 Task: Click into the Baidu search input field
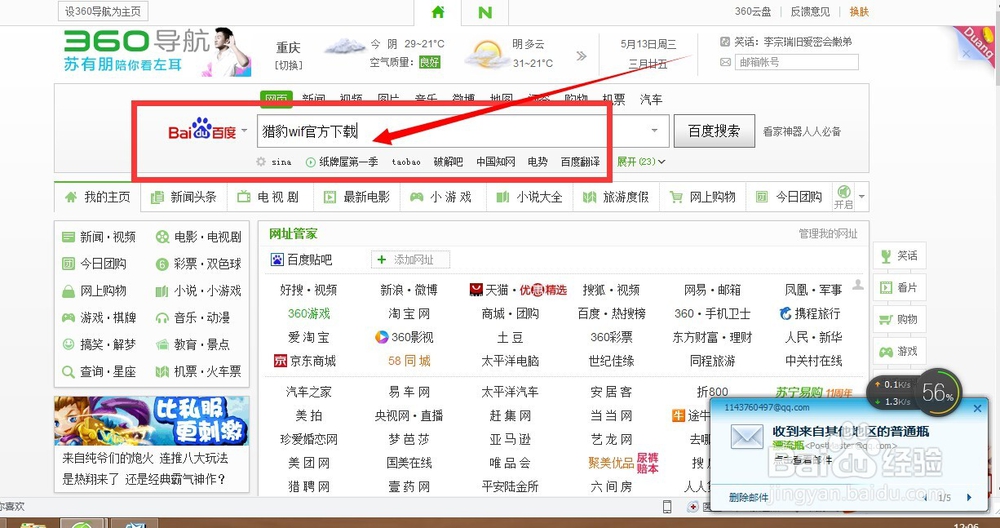click(x=462, y=131)
